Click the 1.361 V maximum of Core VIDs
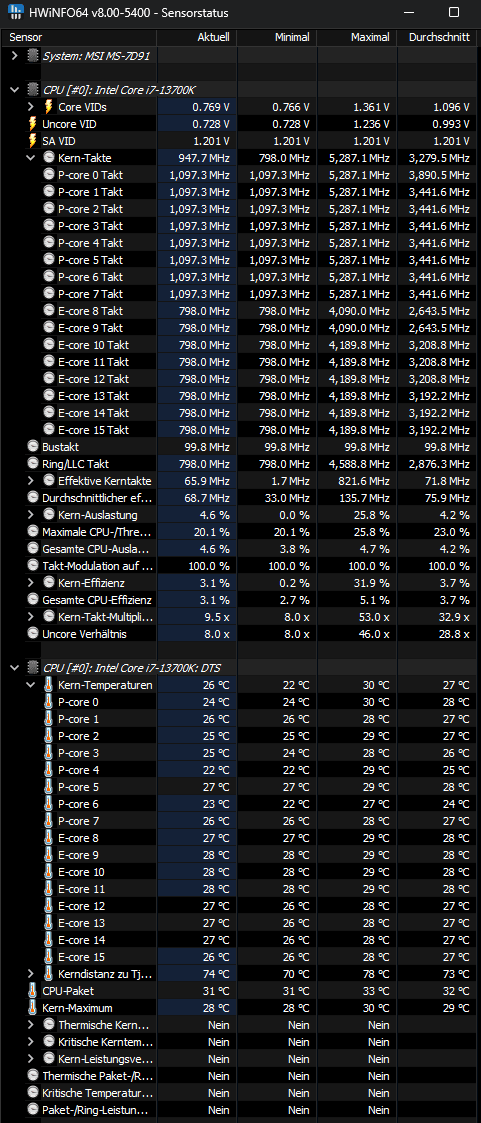Viewport: 481px width, 1123px height. pos(371,107)
